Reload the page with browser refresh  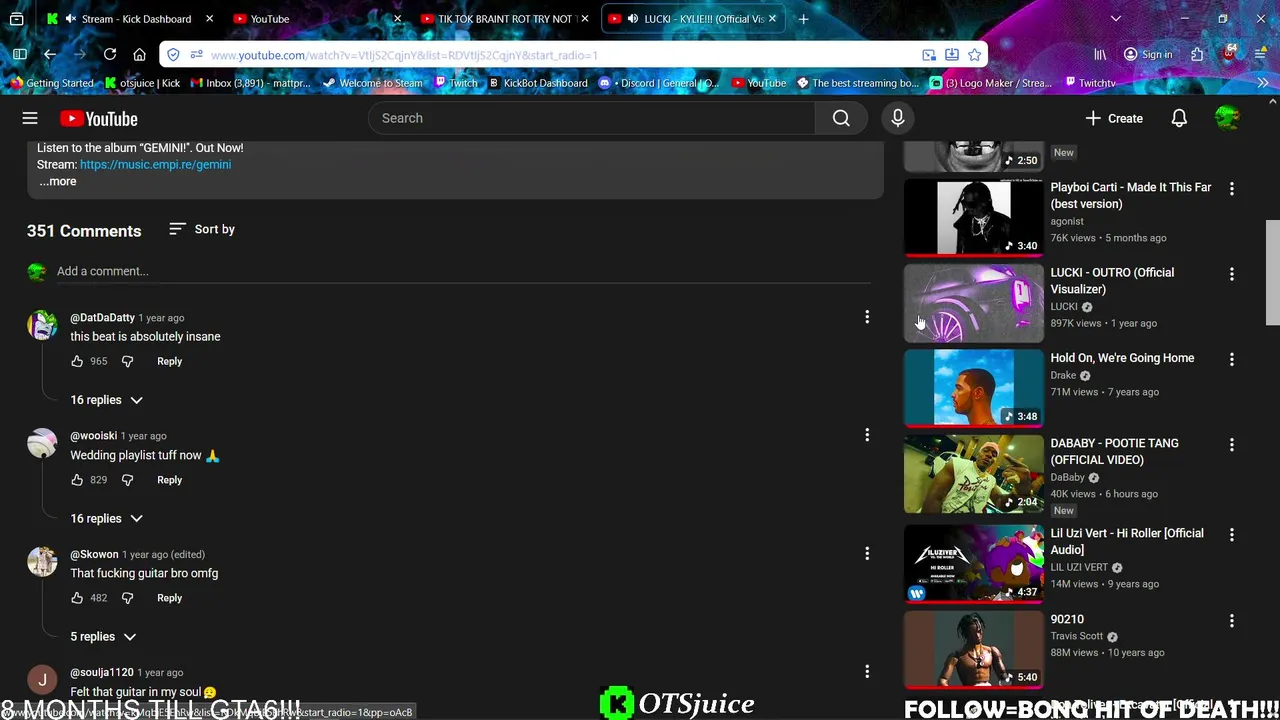pos(110,55)
